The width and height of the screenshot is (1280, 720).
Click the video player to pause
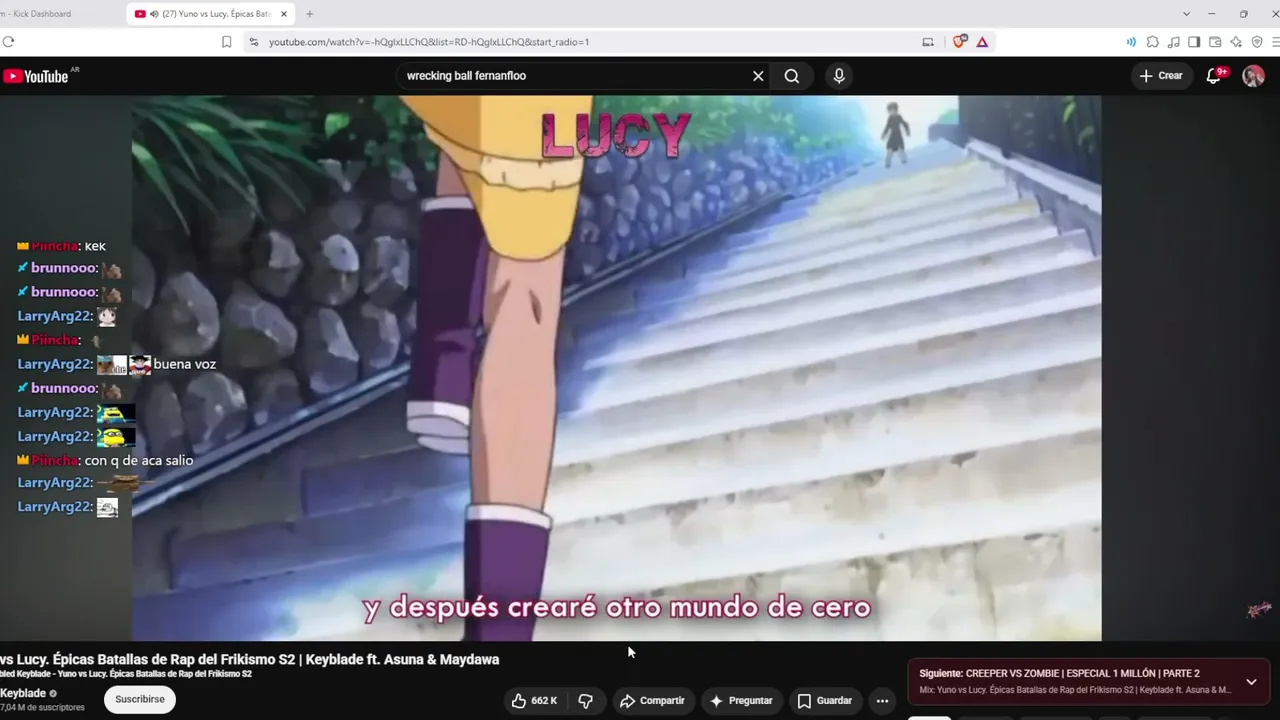(x=616, y=368)
